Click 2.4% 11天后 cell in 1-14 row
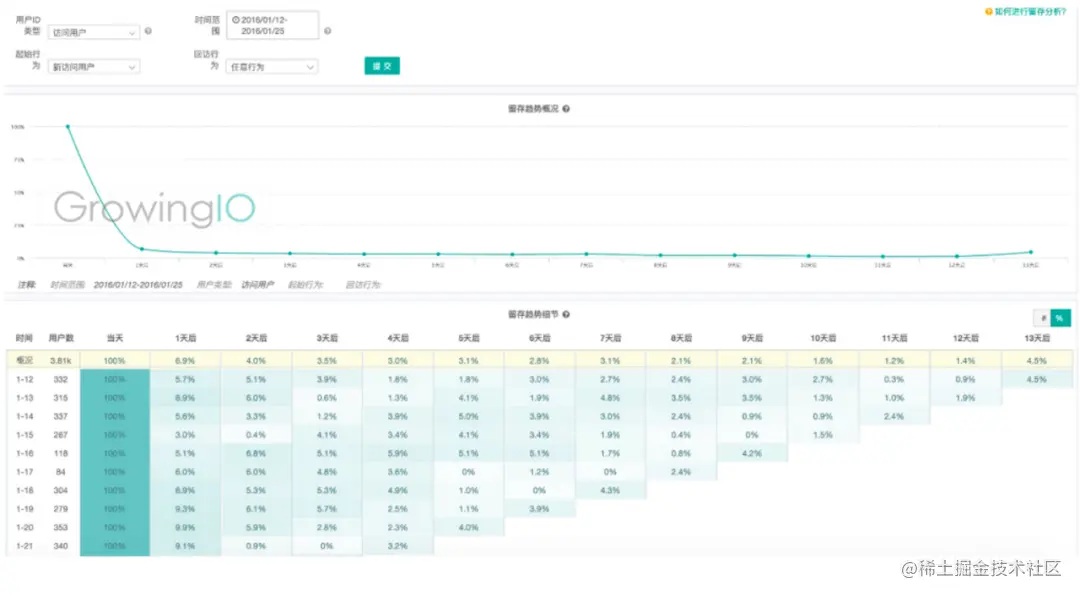Screen dimensions: 1080x597 pyautogui.click(x=894, y=417)
